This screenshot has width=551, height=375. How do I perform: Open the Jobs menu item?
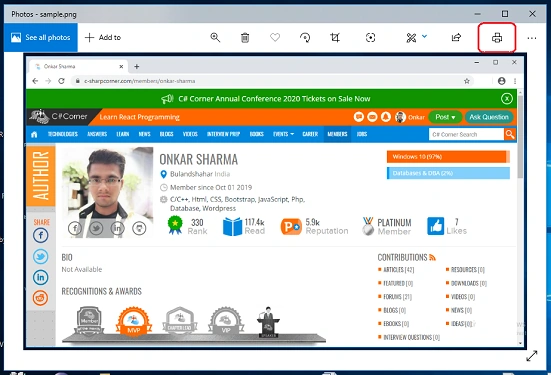pos(362,134)
